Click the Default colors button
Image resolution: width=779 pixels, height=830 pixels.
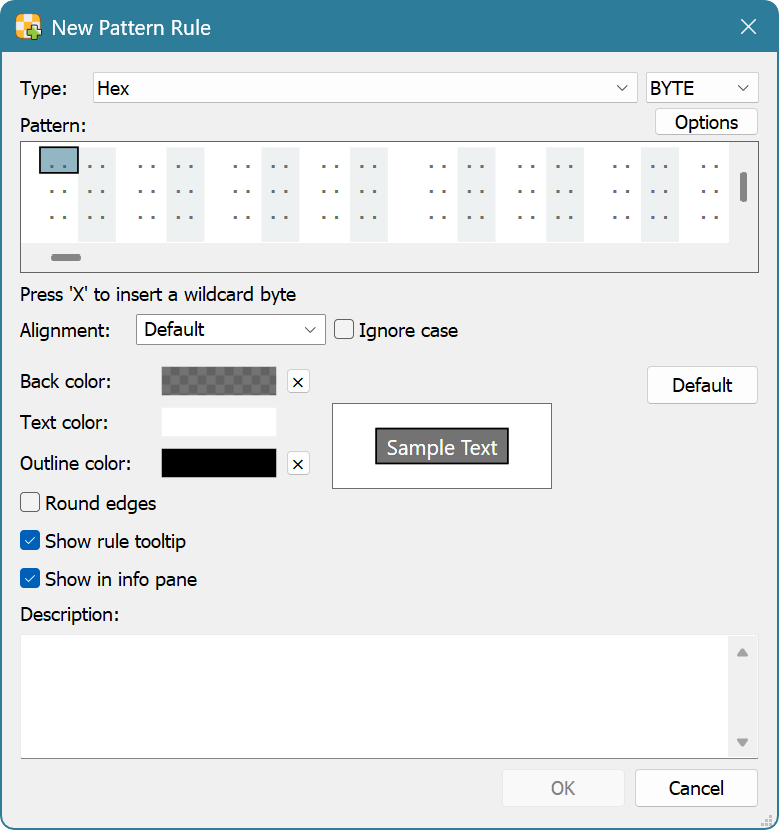pos(702,385)
